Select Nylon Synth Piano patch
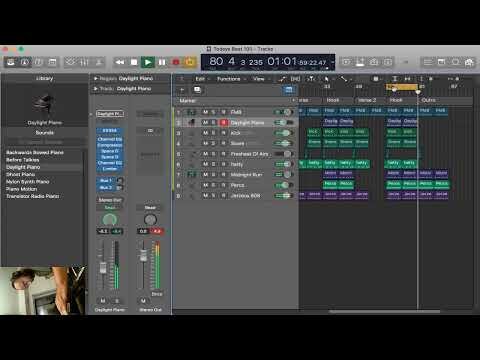The image size is (480, 360). pos(28,182)
